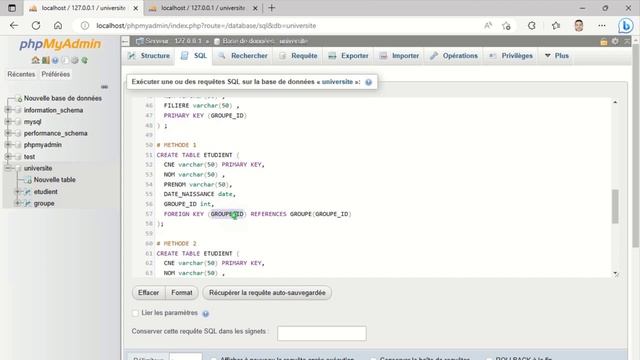Open phpMyAdmin documentation blue help icon
The width and height of the screenshot is (640, 360).
[x=55, y=60]
